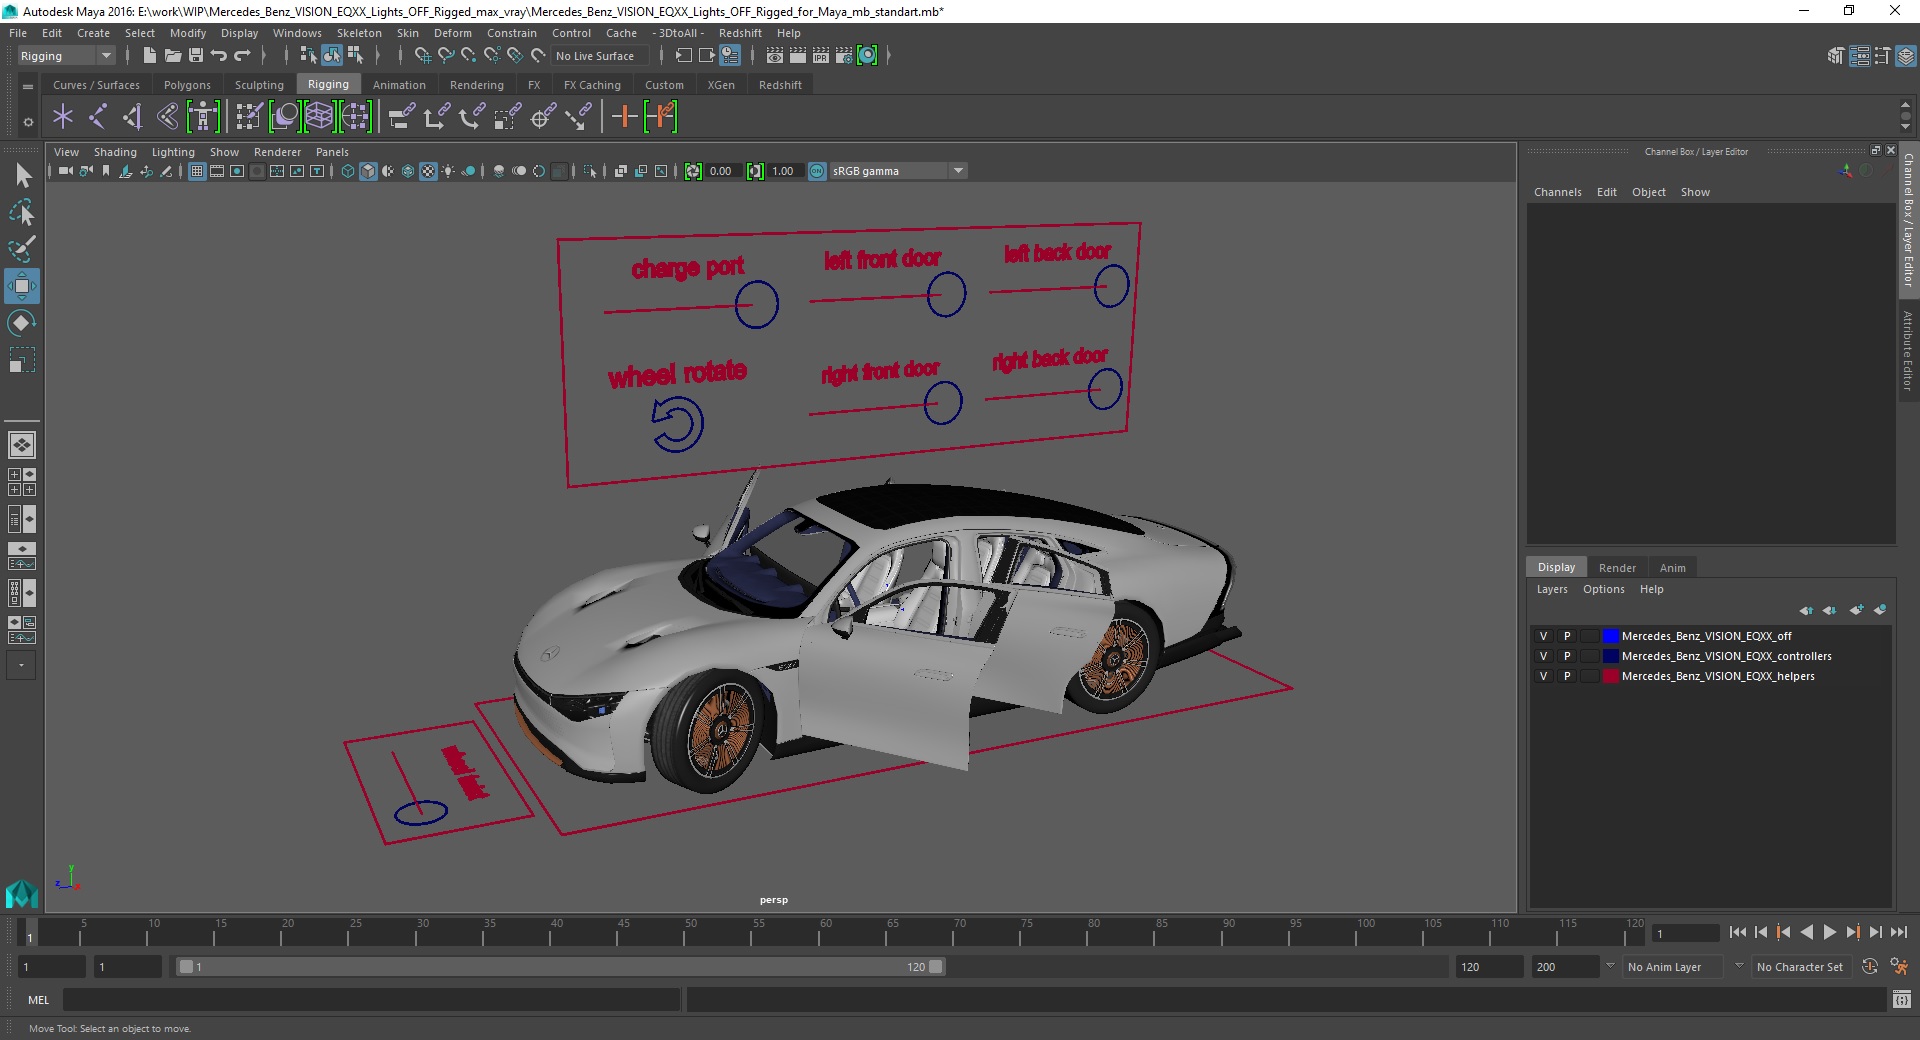Click the Create Joints shelf icon

[x=97, y=117]
